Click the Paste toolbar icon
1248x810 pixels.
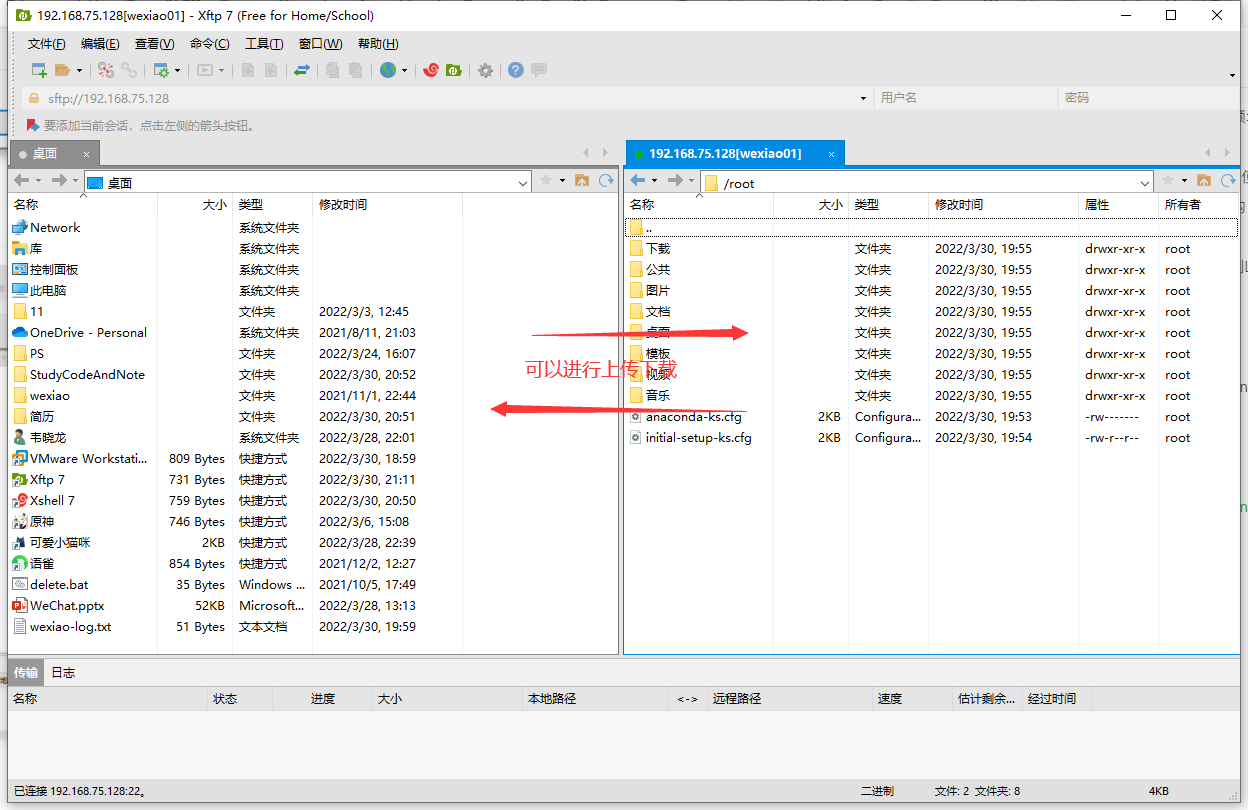(x=357, y=70)
